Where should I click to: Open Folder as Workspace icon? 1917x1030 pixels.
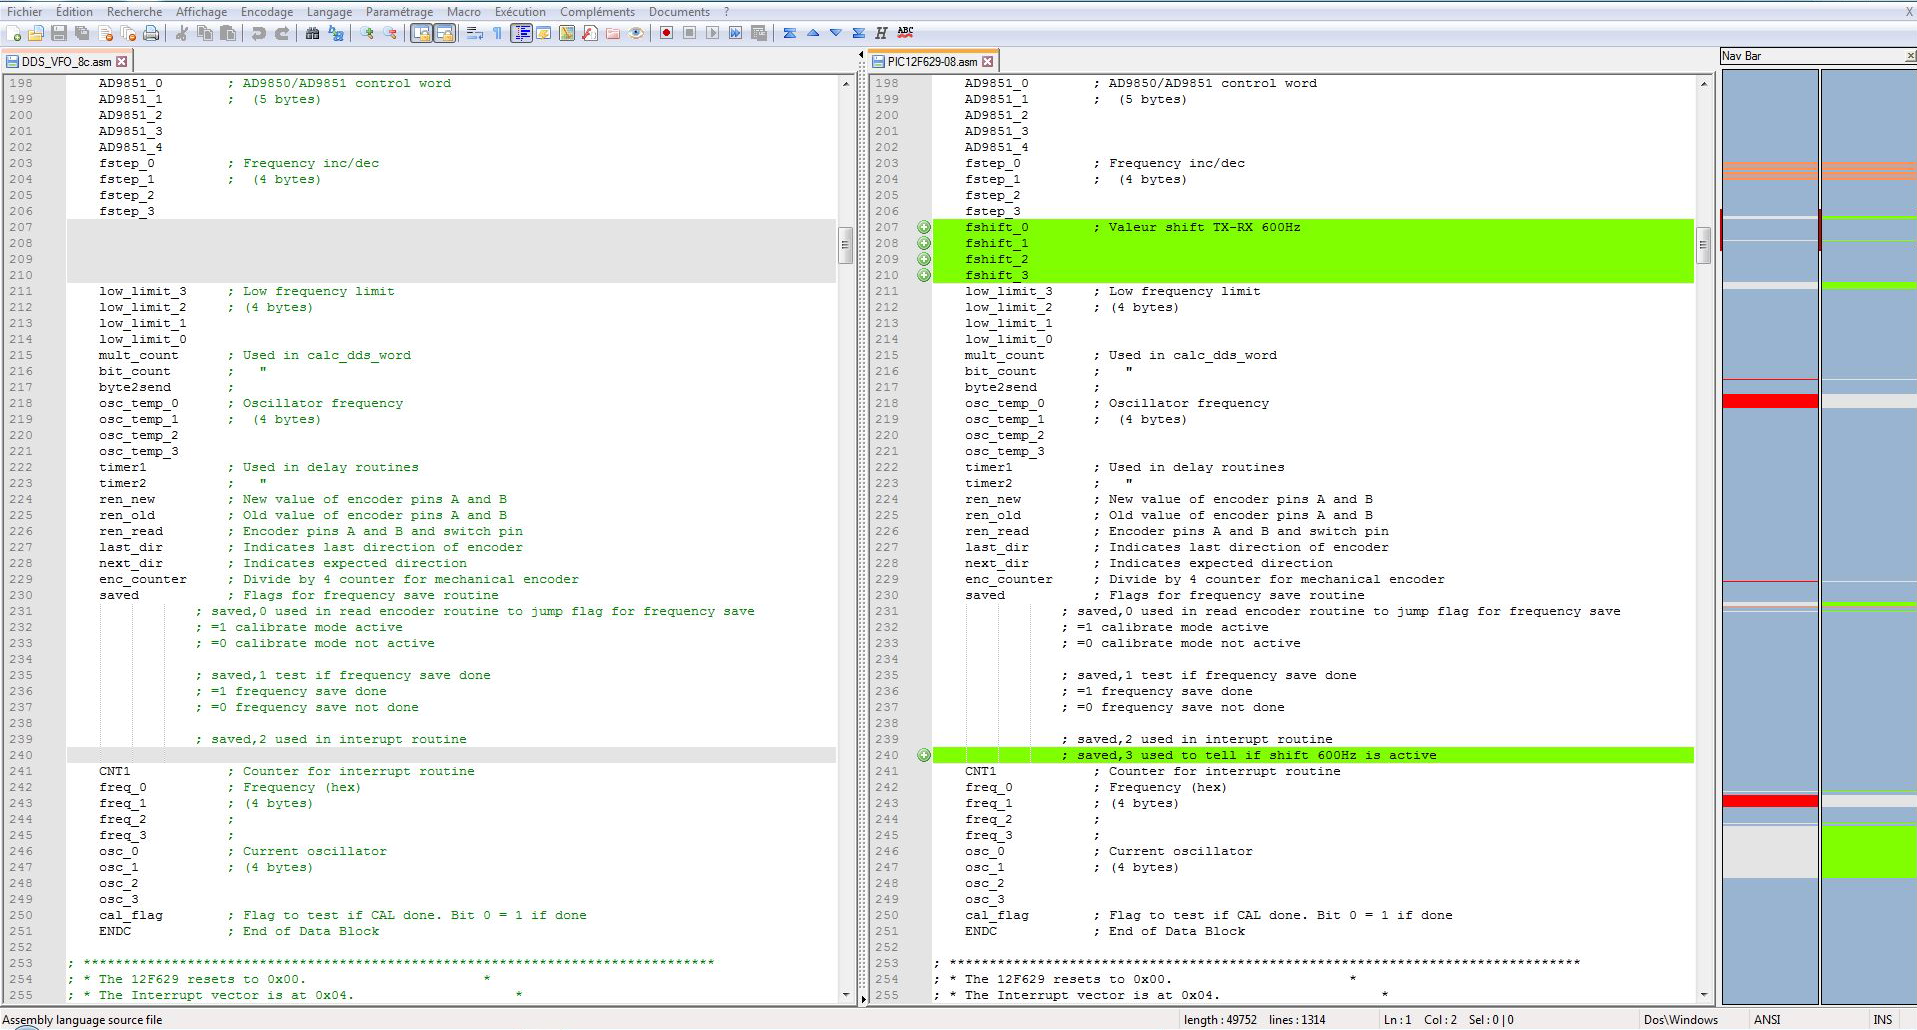(612, 33)
